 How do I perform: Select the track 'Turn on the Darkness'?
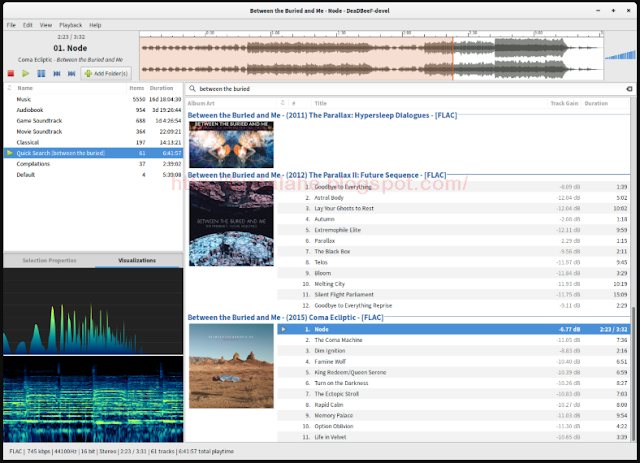coord(453,383)
